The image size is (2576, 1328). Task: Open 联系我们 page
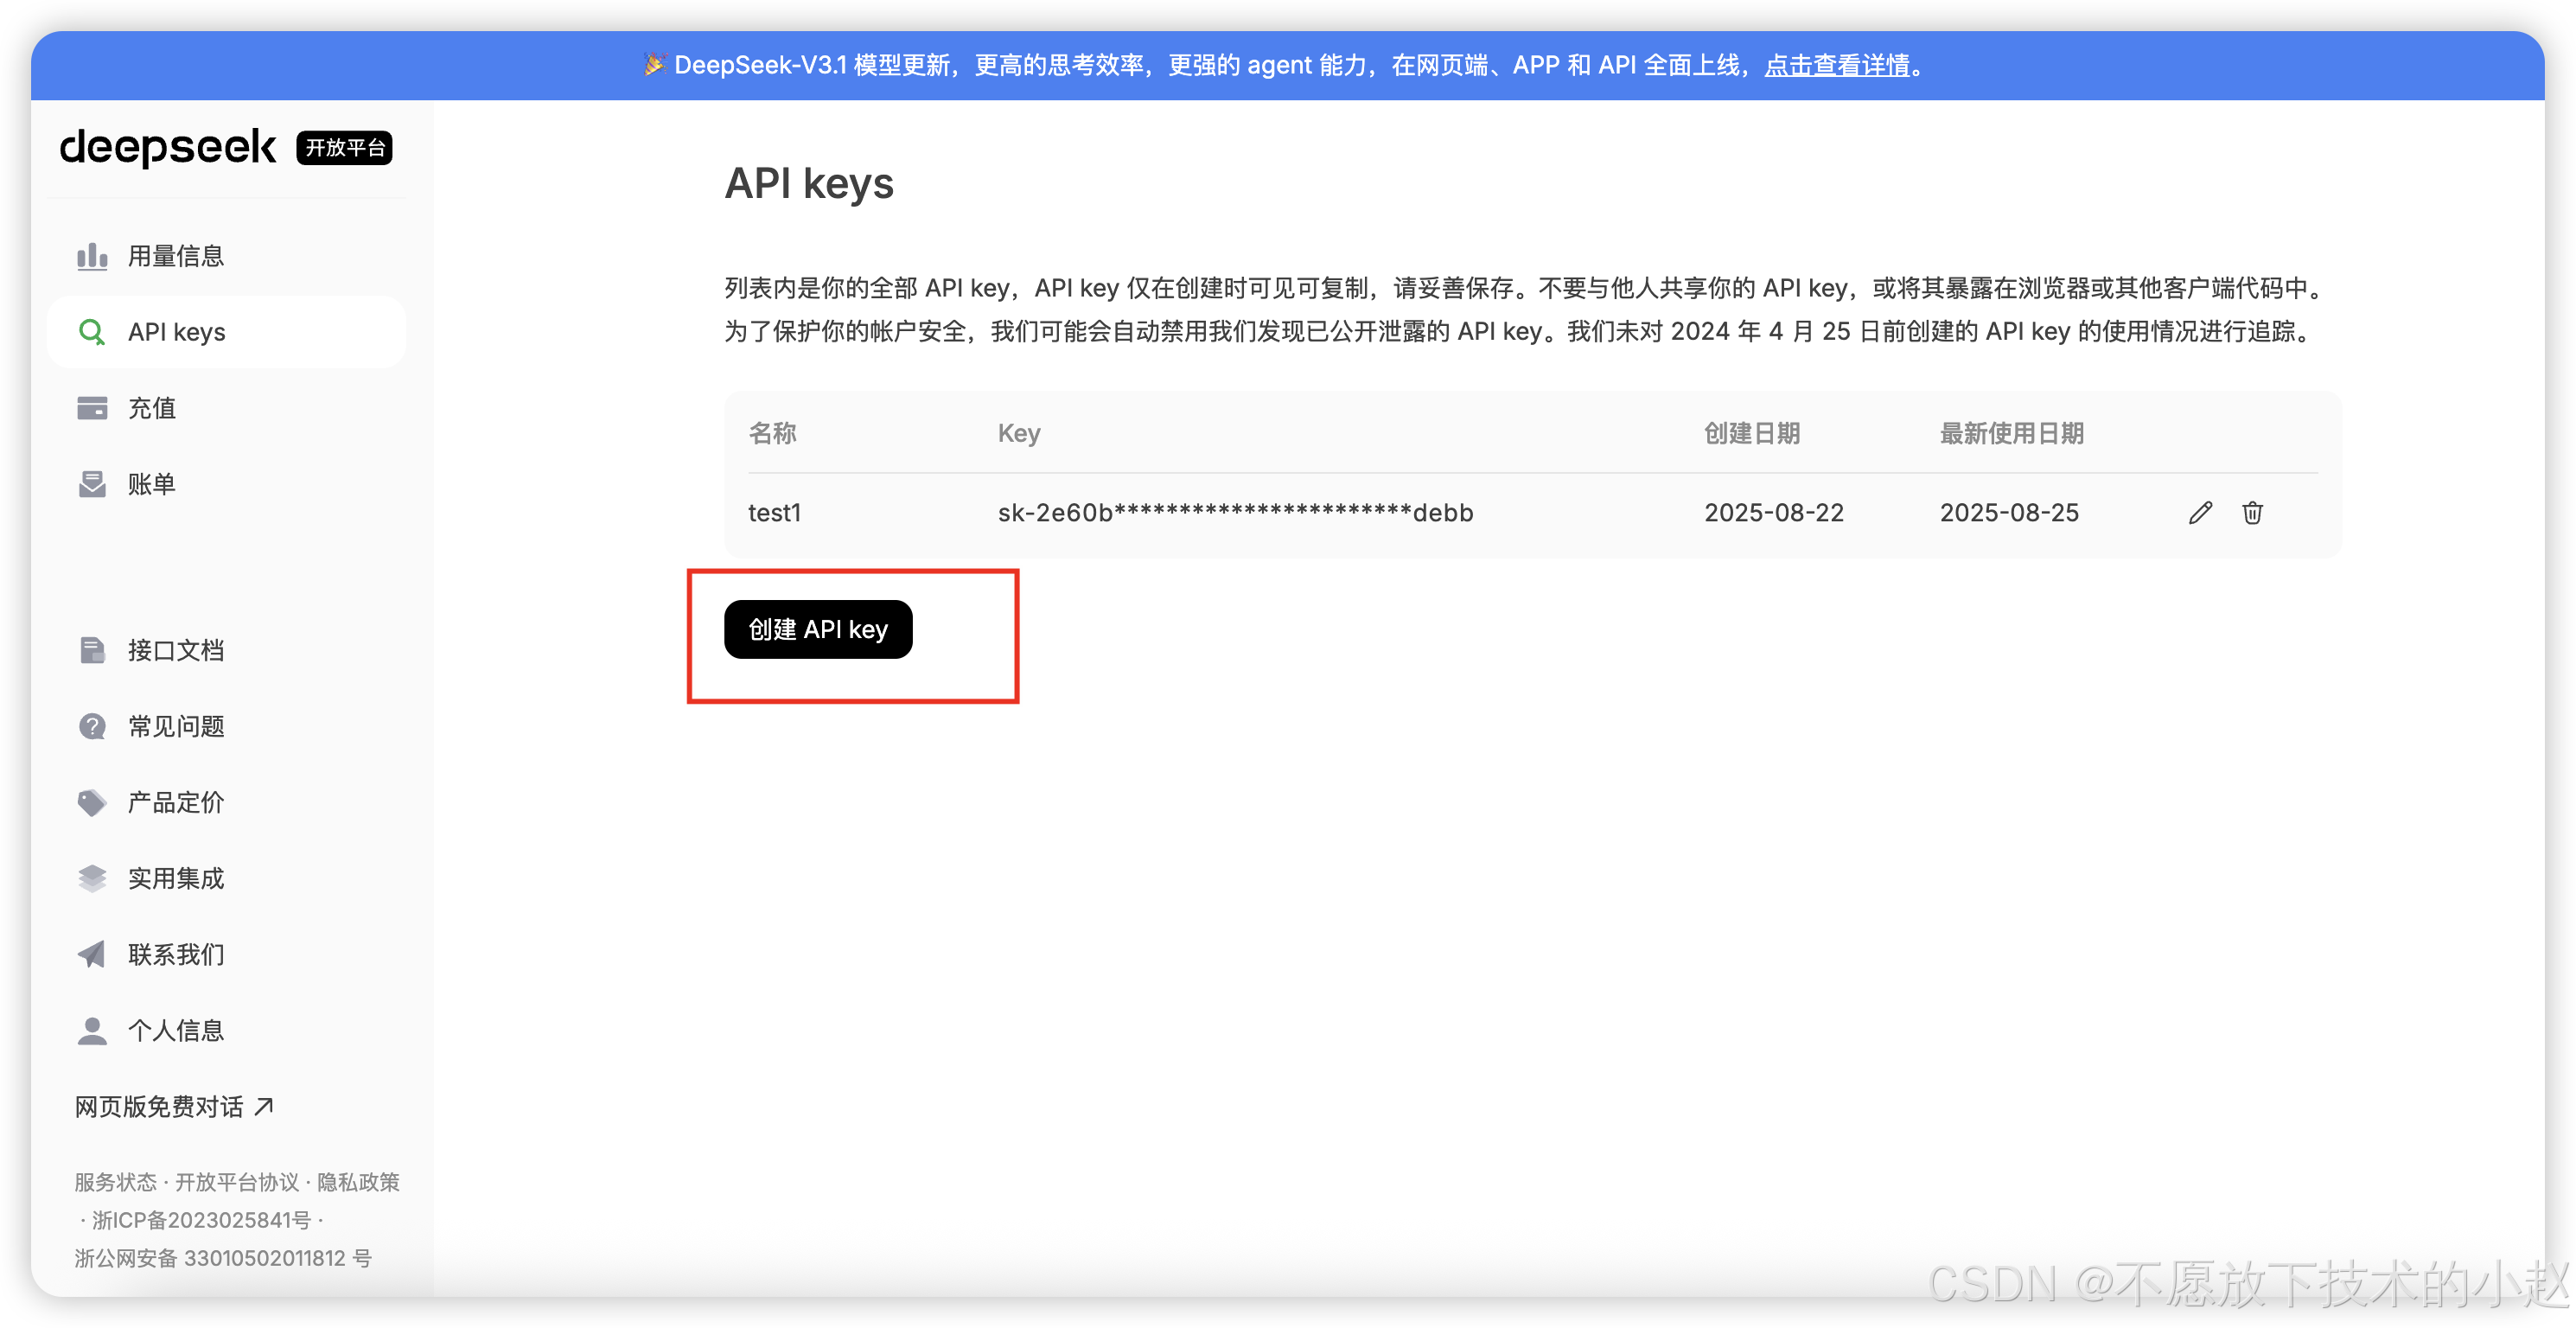point(226,954)
